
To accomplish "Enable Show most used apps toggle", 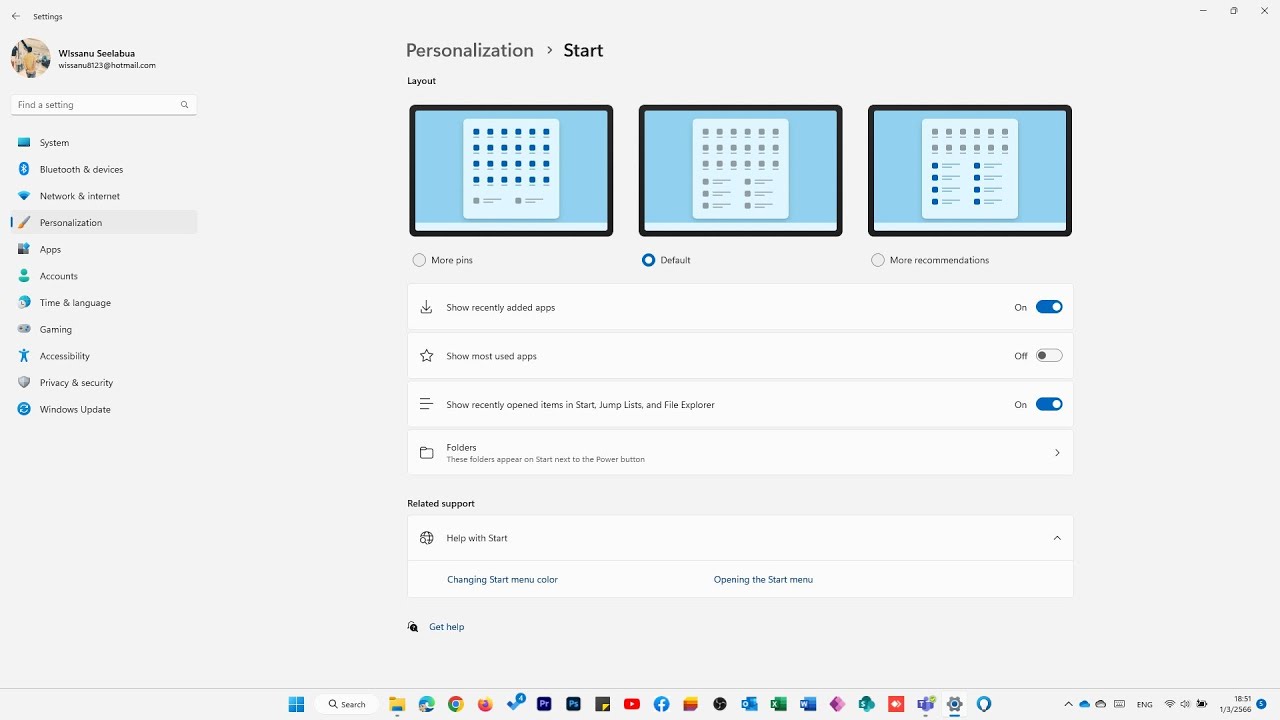I will pyautogui.click(x=1049, y=356).
